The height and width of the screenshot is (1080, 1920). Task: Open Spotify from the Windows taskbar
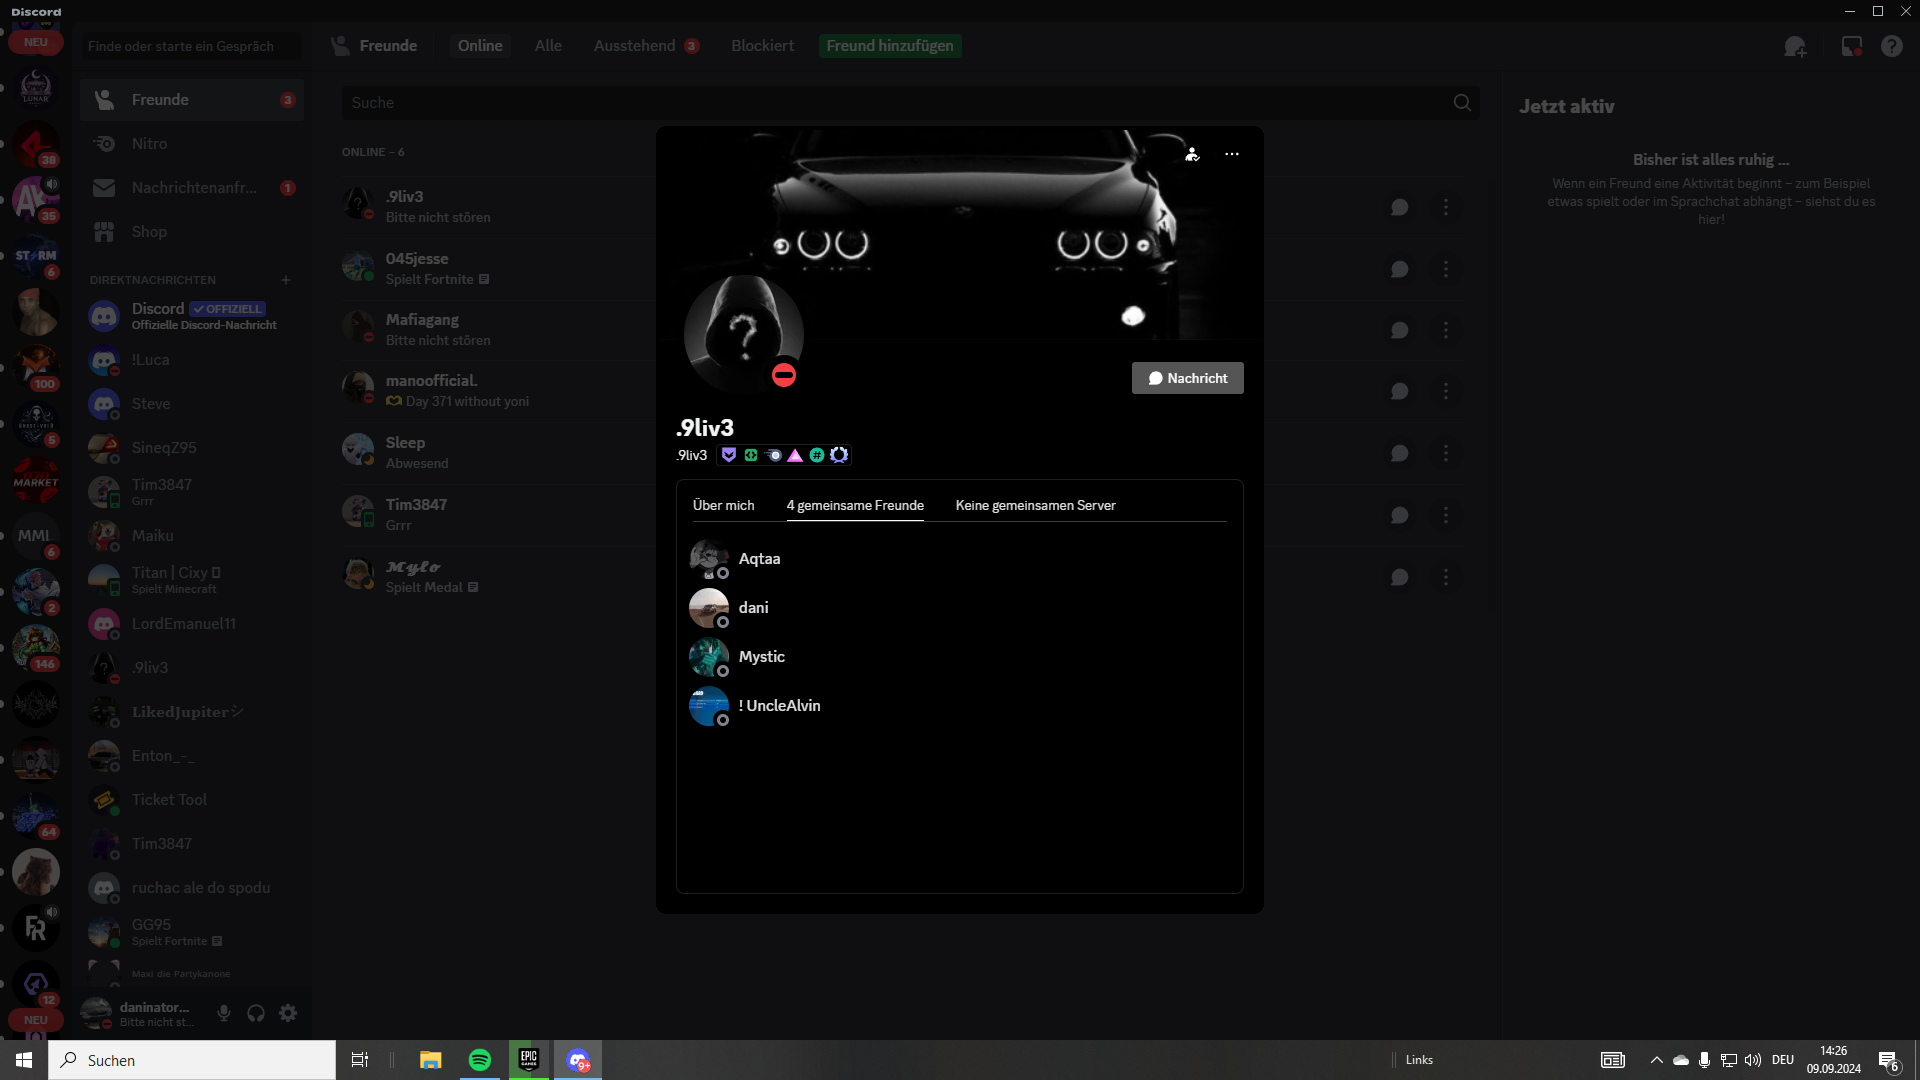click(x=480, y=1060)
